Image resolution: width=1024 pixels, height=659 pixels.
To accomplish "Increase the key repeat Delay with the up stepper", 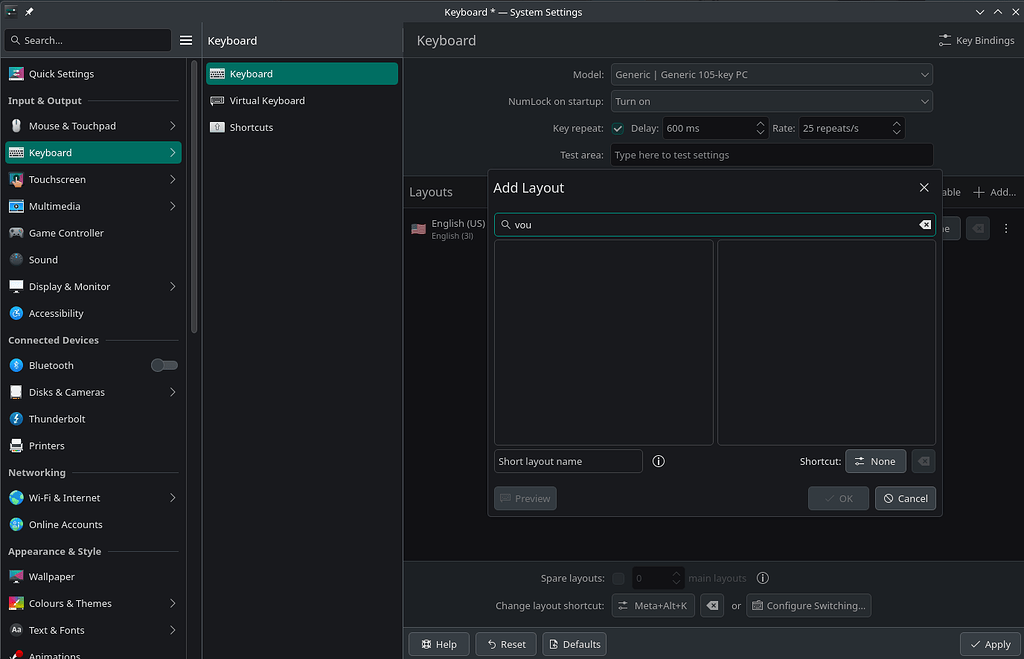I will pyautogui.click(x=762, y=123).
